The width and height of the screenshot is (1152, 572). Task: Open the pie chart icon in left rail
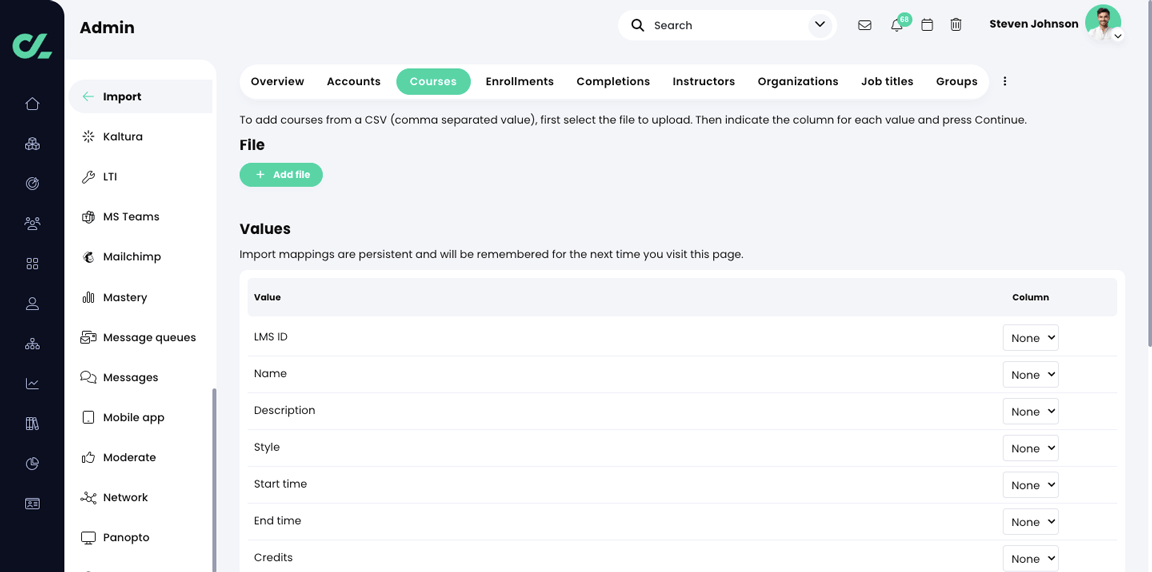click(32, 463)
